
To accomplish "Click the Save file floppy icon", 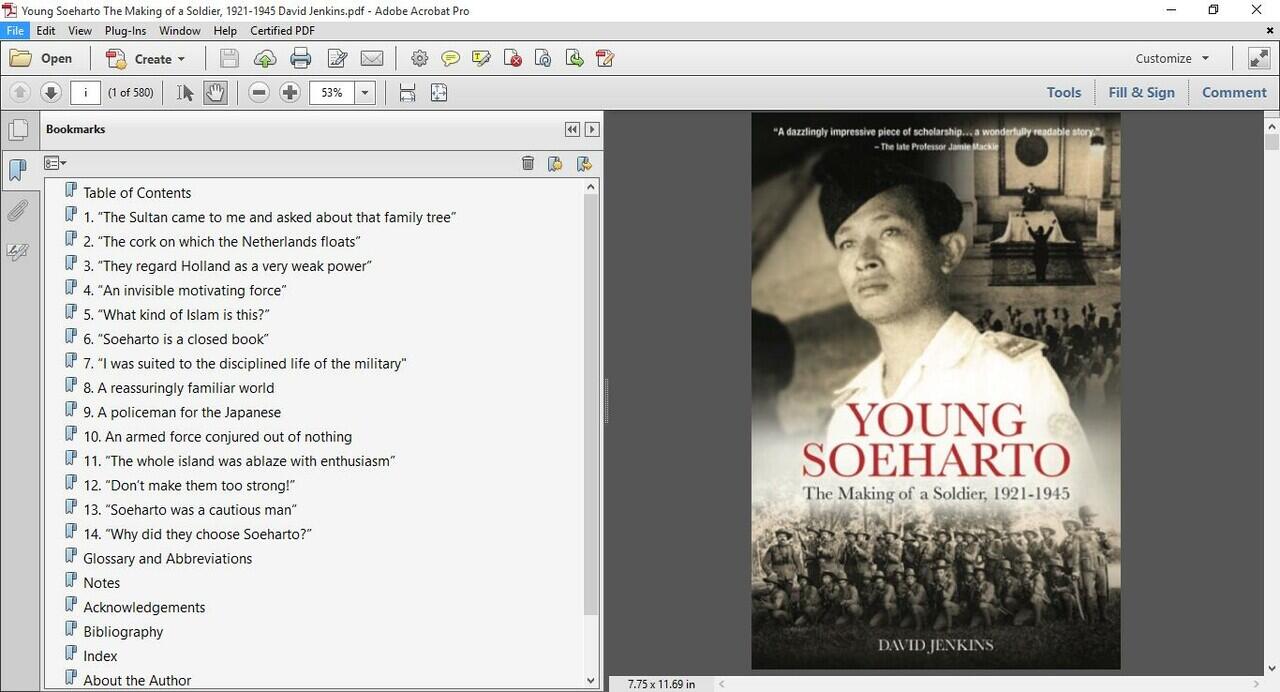I will pos(229,59).
